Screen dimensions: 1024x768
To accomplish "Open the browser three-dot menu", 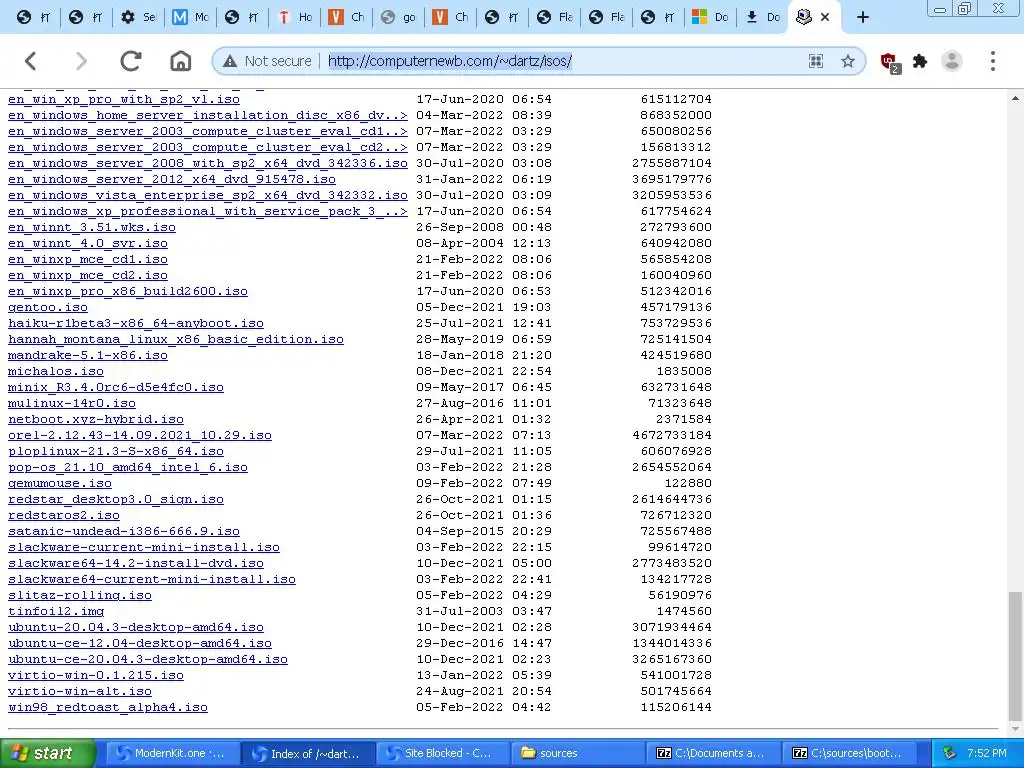I will (993, 61).
